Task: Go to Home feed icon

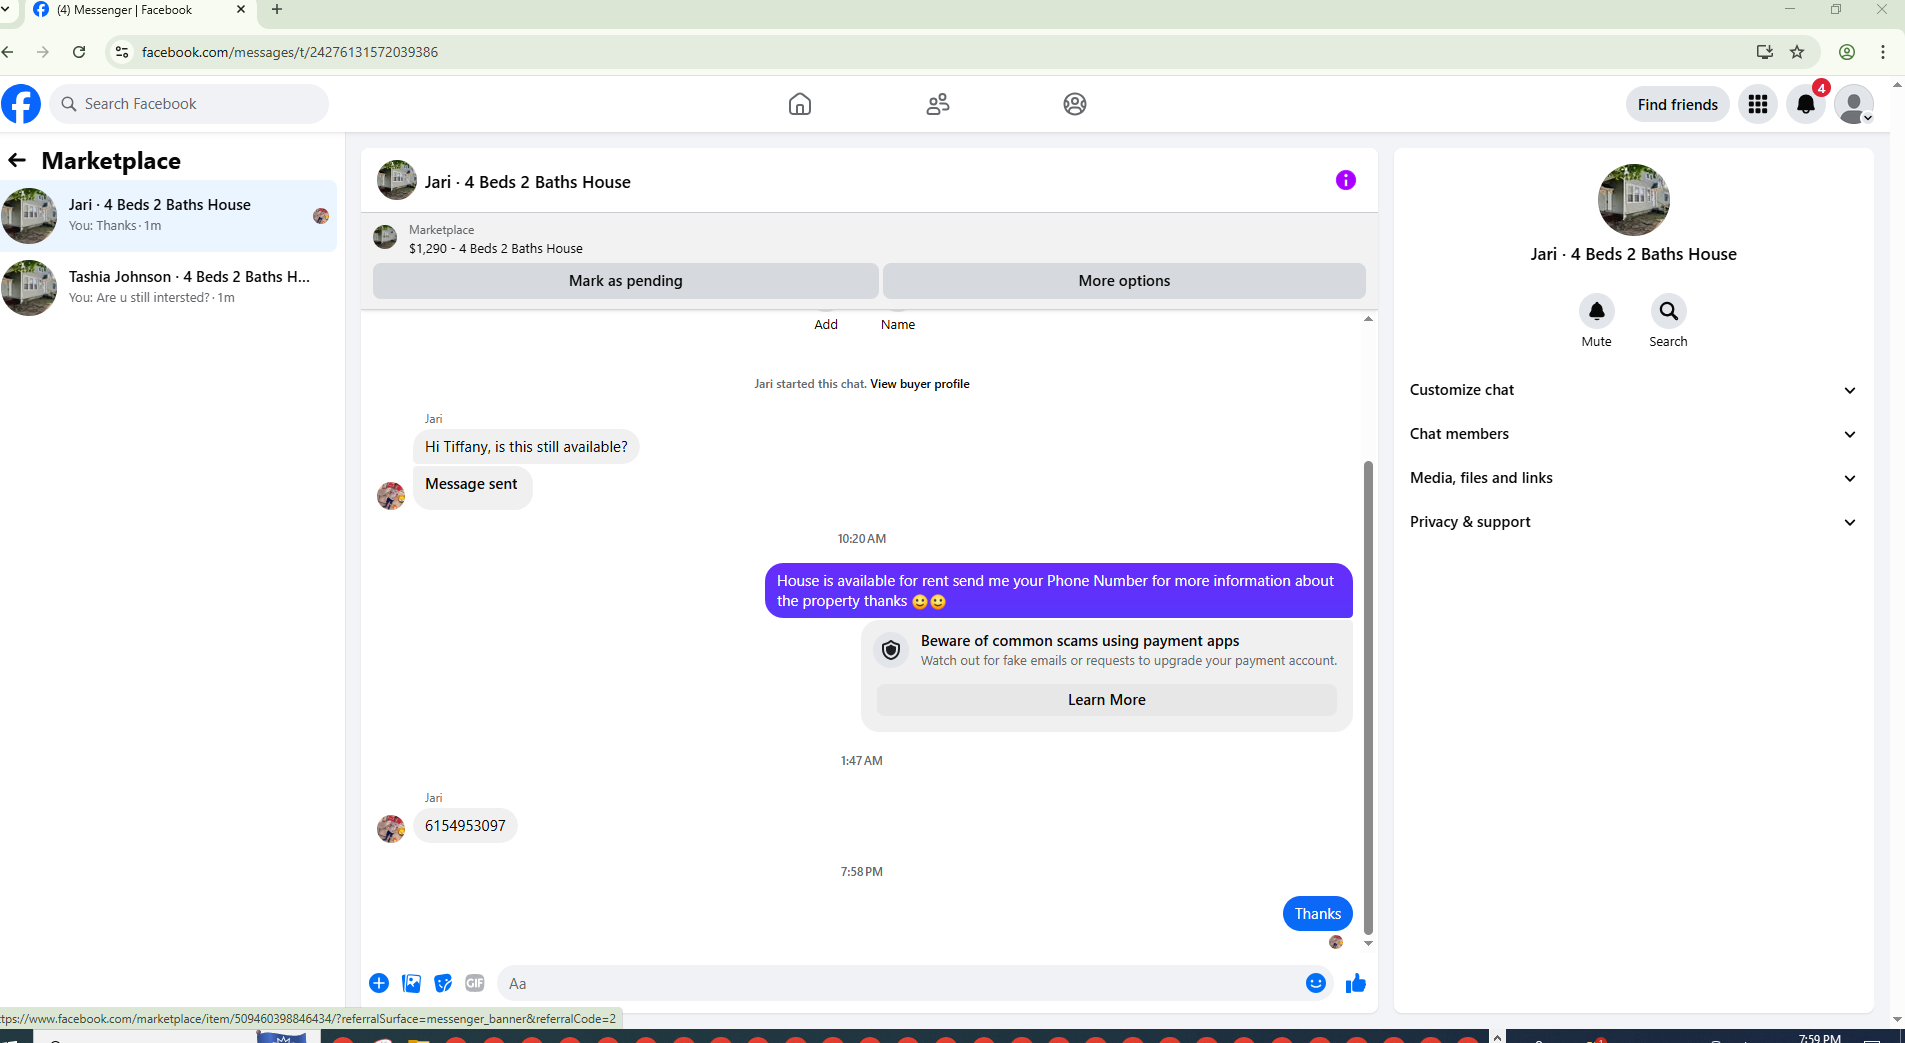Action: [x=800, y=104]
